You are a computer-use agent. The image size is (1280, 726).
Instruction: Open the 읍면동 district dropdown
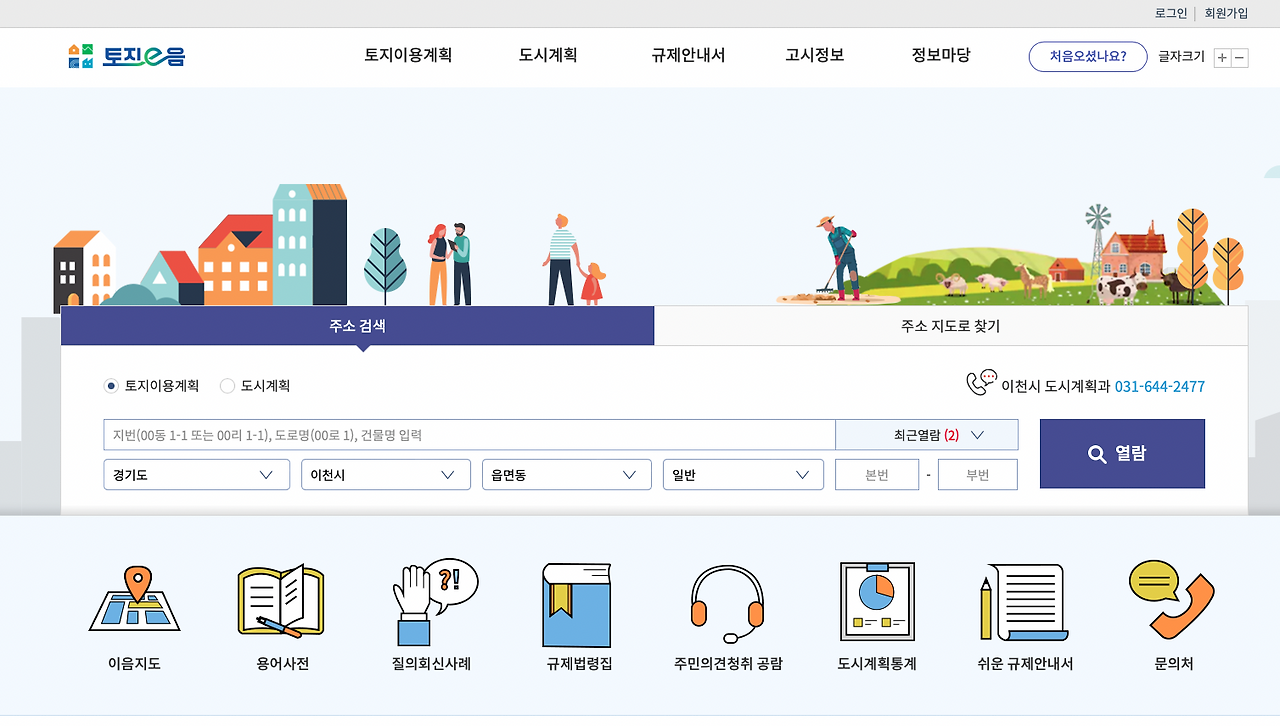tap(566, 474)
